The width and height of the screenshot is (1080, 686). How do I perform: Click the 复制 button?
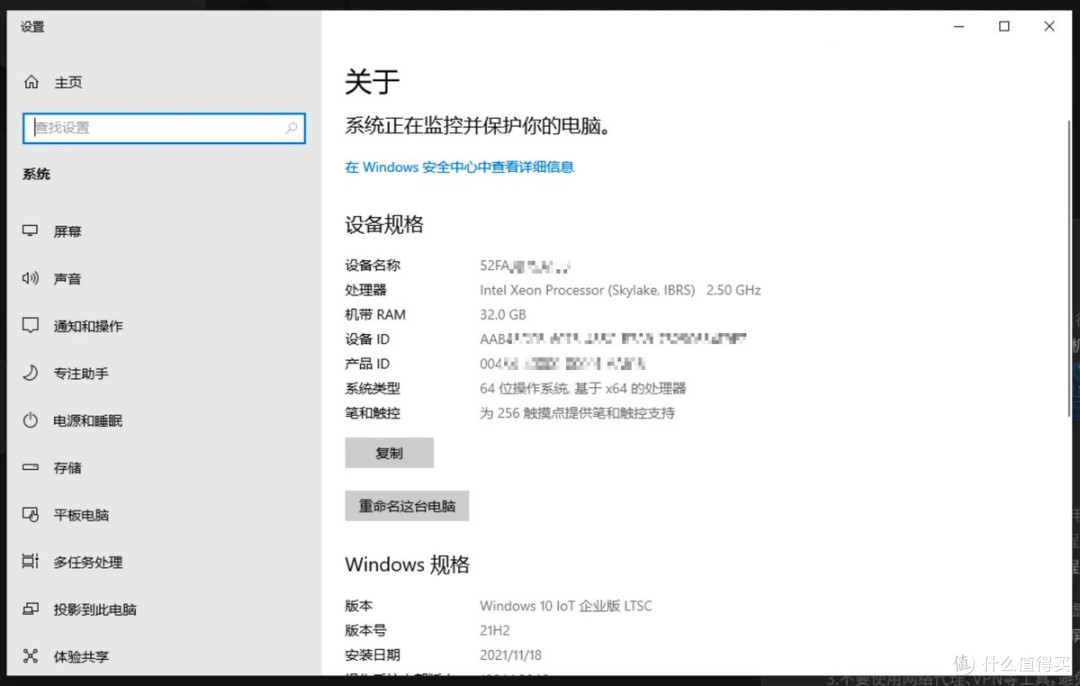[389, 453]
